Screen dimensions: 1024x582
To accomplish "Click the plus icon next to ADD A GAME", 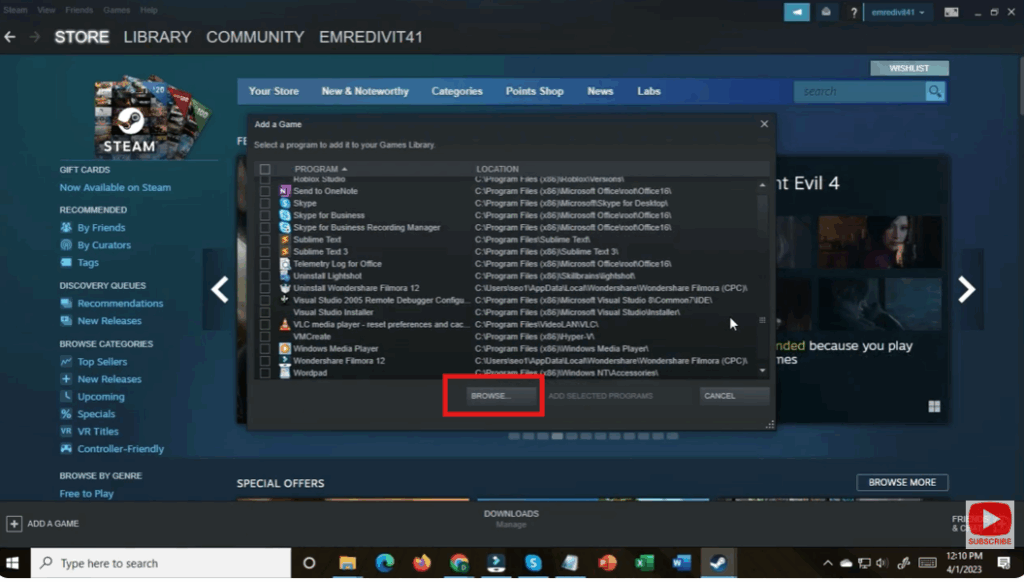I will [x=12, y=523].
